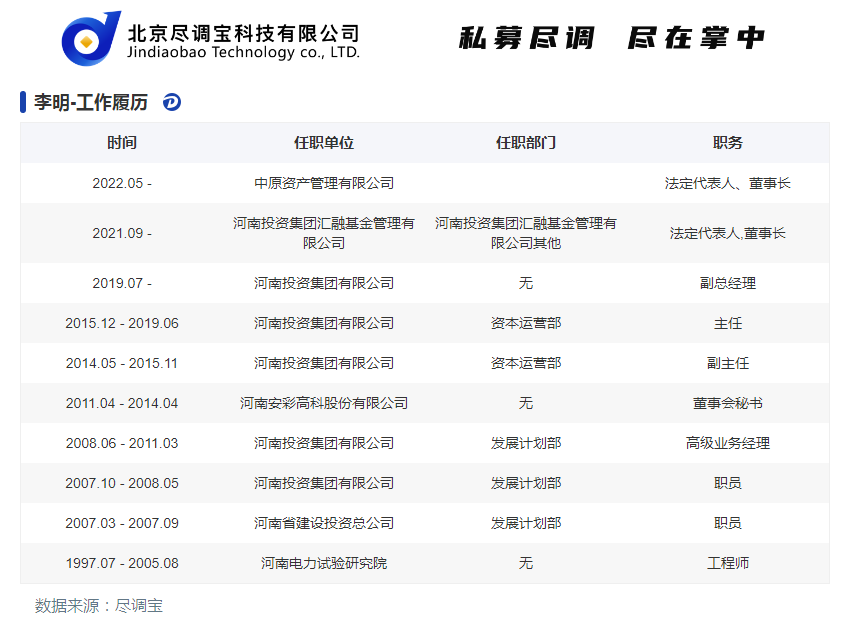Click 资本运营部 in the 2015.12 row
Screen dimensions: 850x625
pyautogui.click(x=526, y=323)
